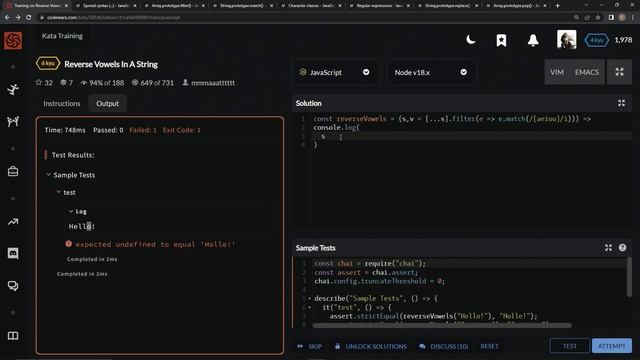Toggle dark mode moon icon
Image resolution: width=640 pixels, height=360 pixels.
471,40
